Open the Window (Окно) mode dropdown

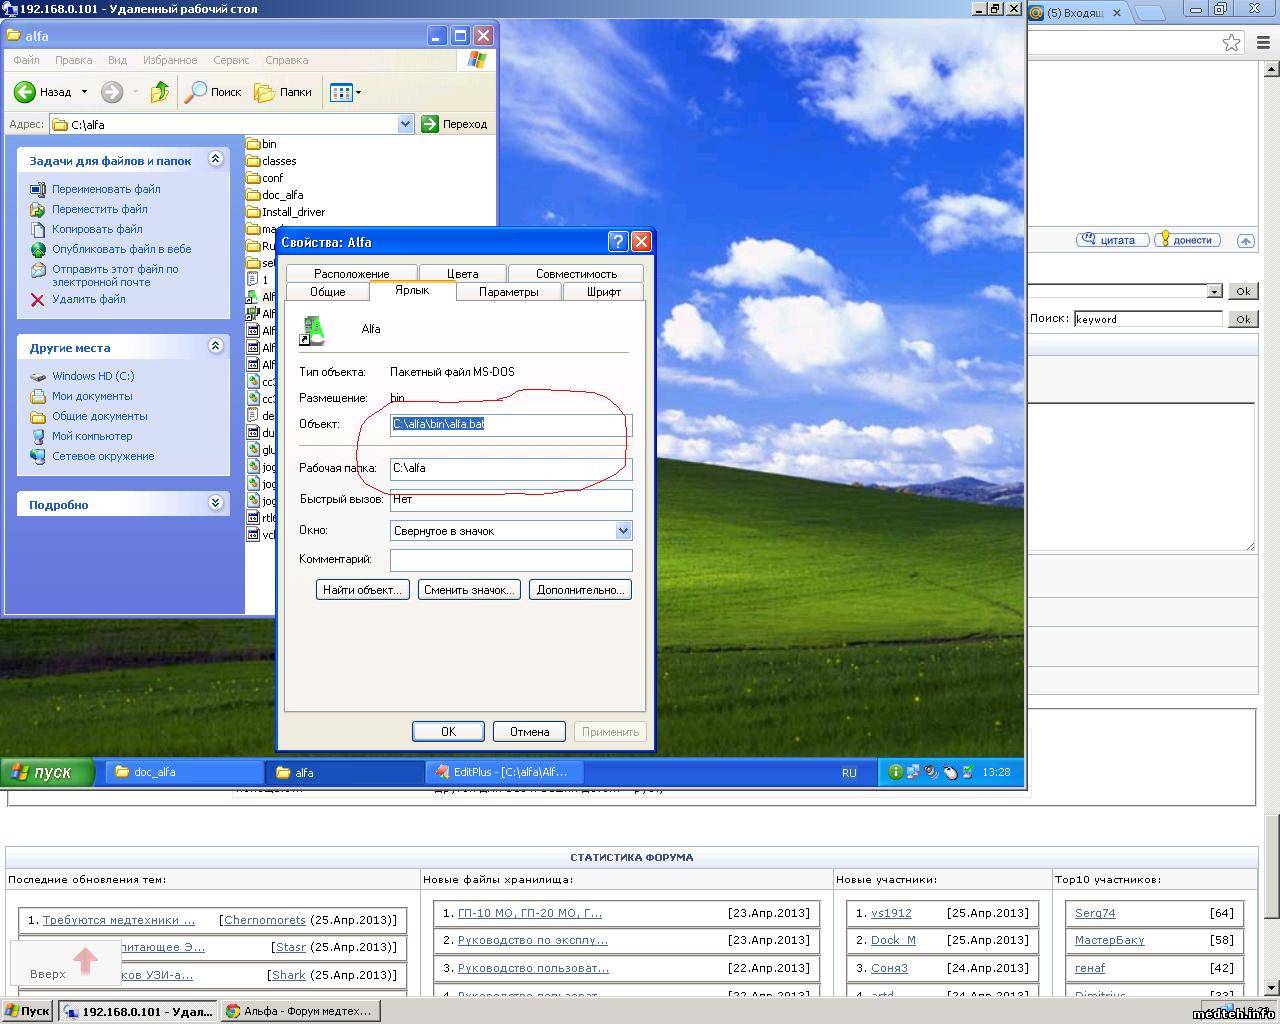point(623,531)
